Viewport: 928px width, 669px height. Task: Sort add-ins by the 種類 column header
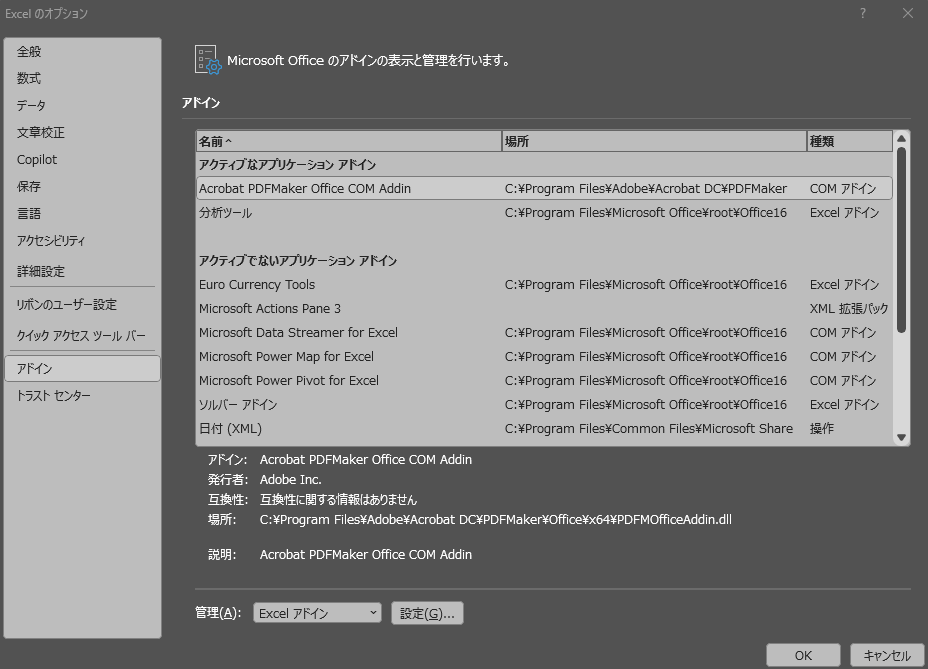tap(849, 141)
